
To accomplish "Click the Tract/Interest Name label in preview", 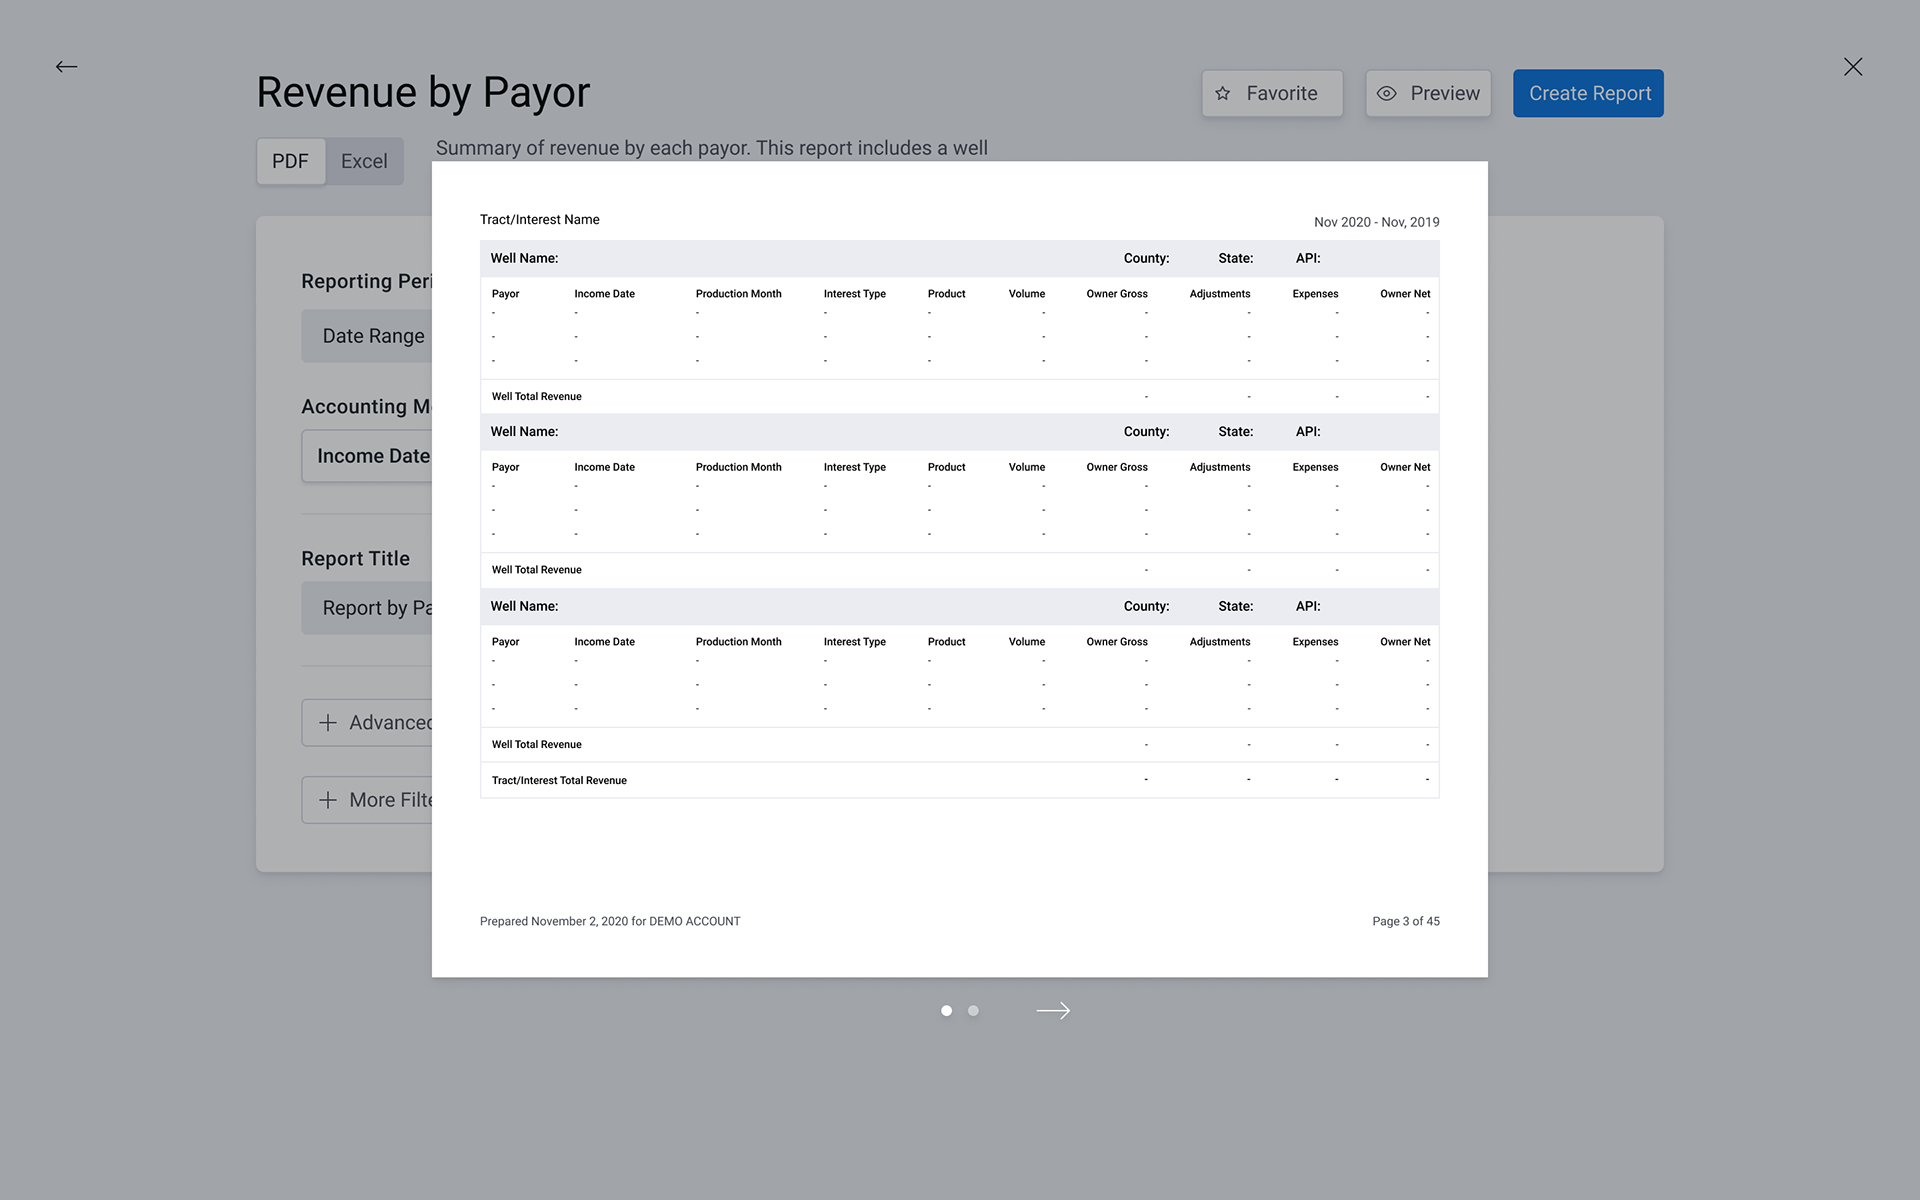I will [539, 220].
